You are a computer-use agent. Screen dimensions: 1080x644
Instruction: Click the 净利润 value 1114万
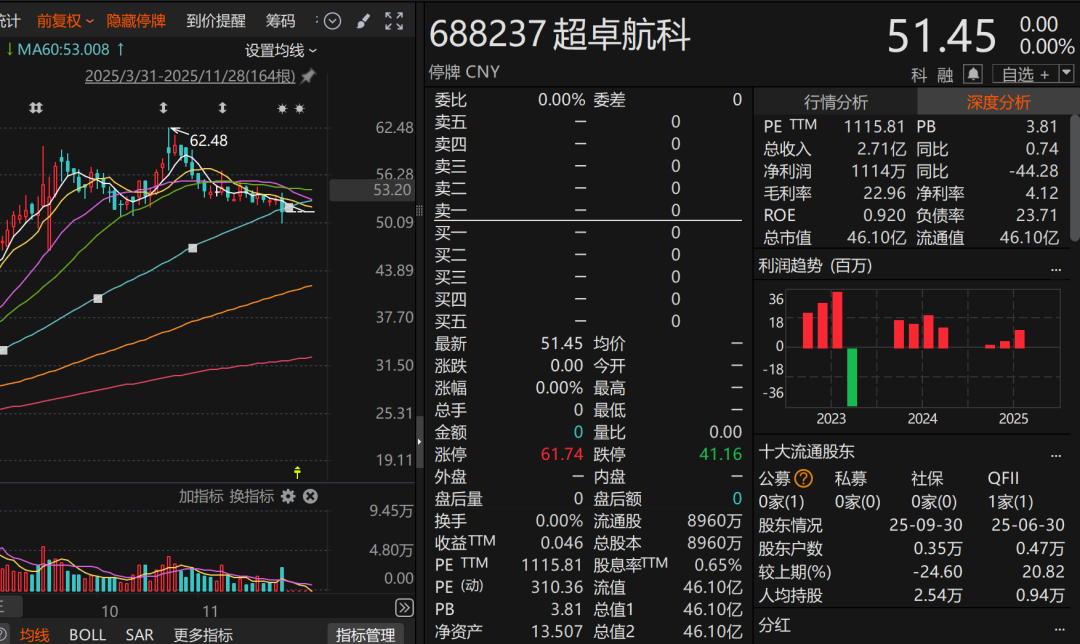click(x=879, y=172)
